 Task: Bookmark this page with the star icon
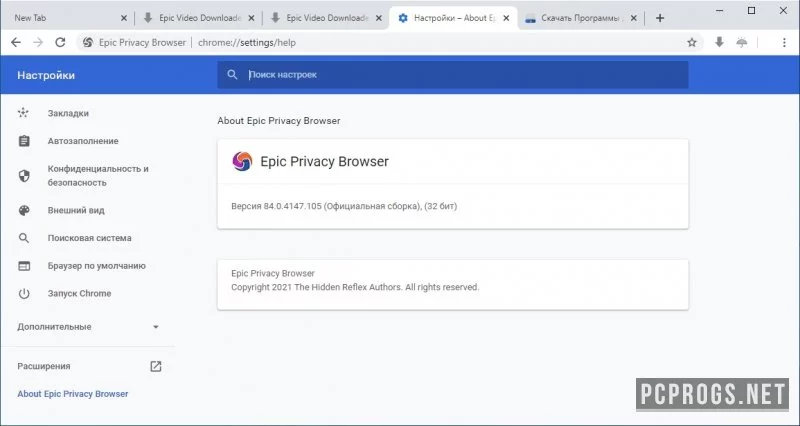pyautogui.click(x=692, y=42)
